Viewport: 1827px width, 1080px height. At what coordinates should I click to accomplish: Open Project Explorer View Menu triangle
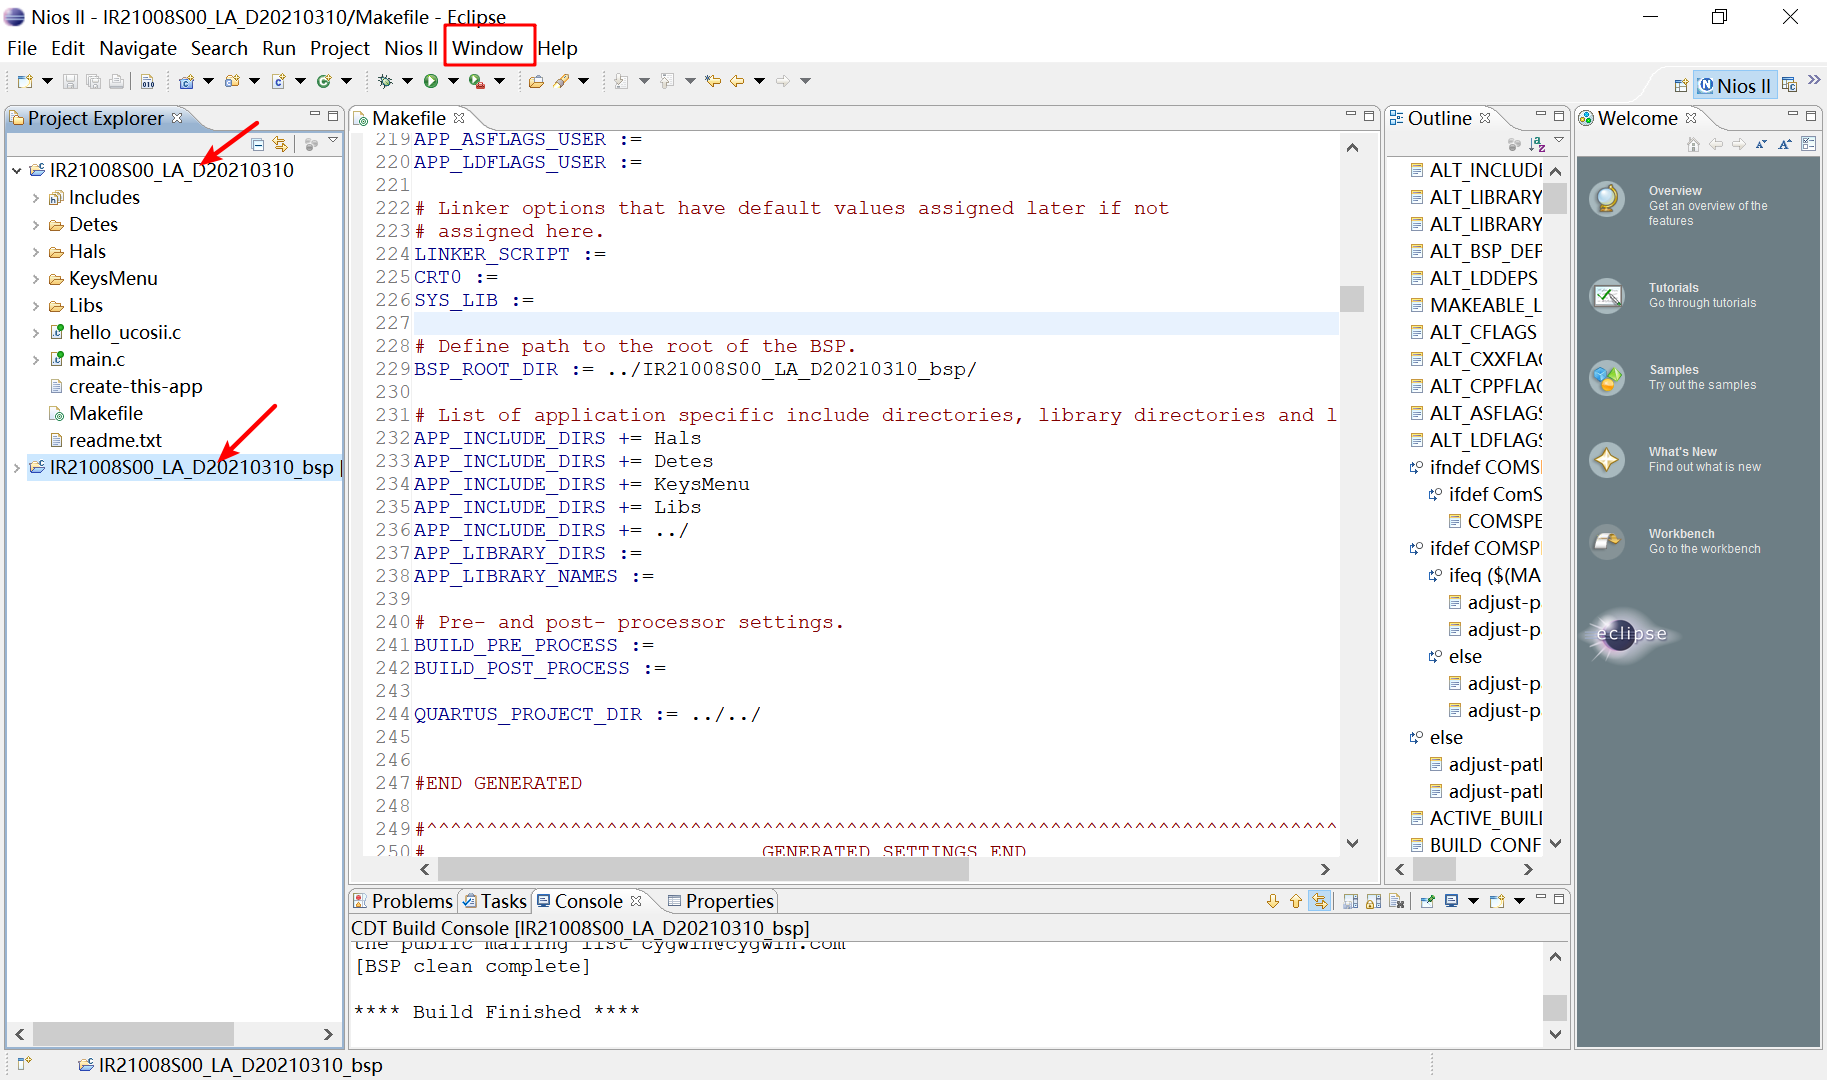click(x=333, y=142)
